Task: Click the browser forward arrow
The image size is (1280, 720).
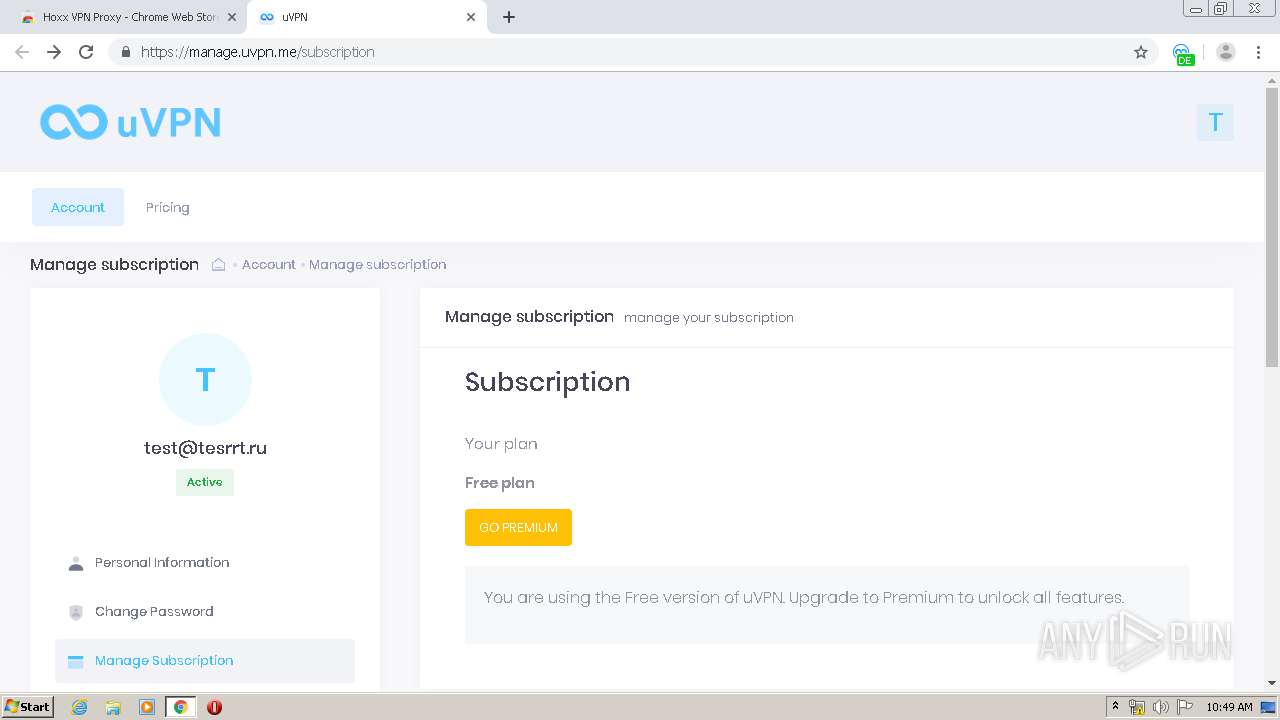Action: (54, 52)
